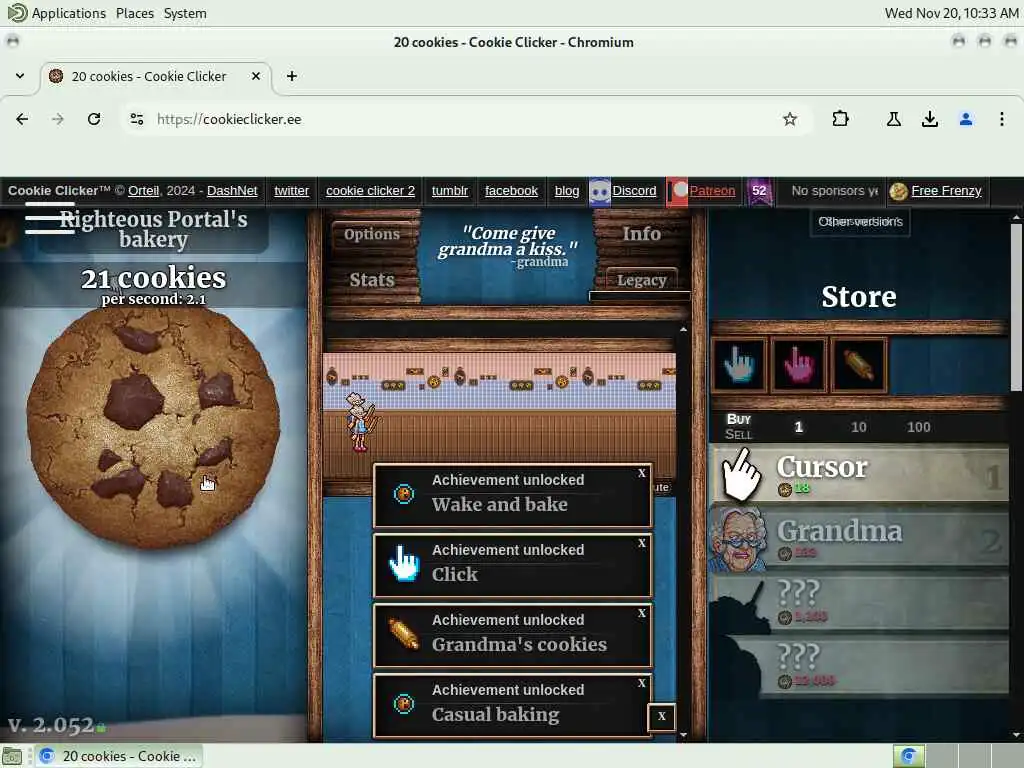Screen dimensions: 1024x768
Task: Expand the tab search dropdown arrow
Action: (20, 76)
